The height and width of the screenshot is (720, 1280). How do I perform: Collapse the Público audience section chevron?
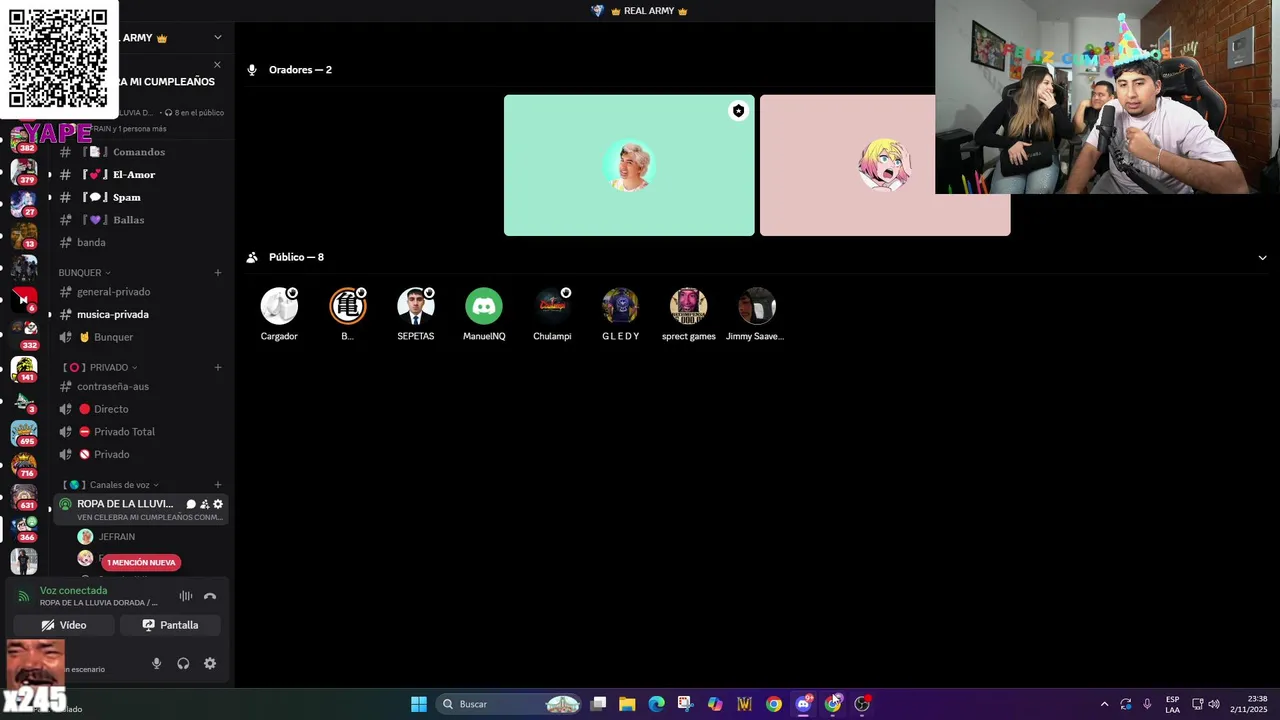pos(1262,257)
